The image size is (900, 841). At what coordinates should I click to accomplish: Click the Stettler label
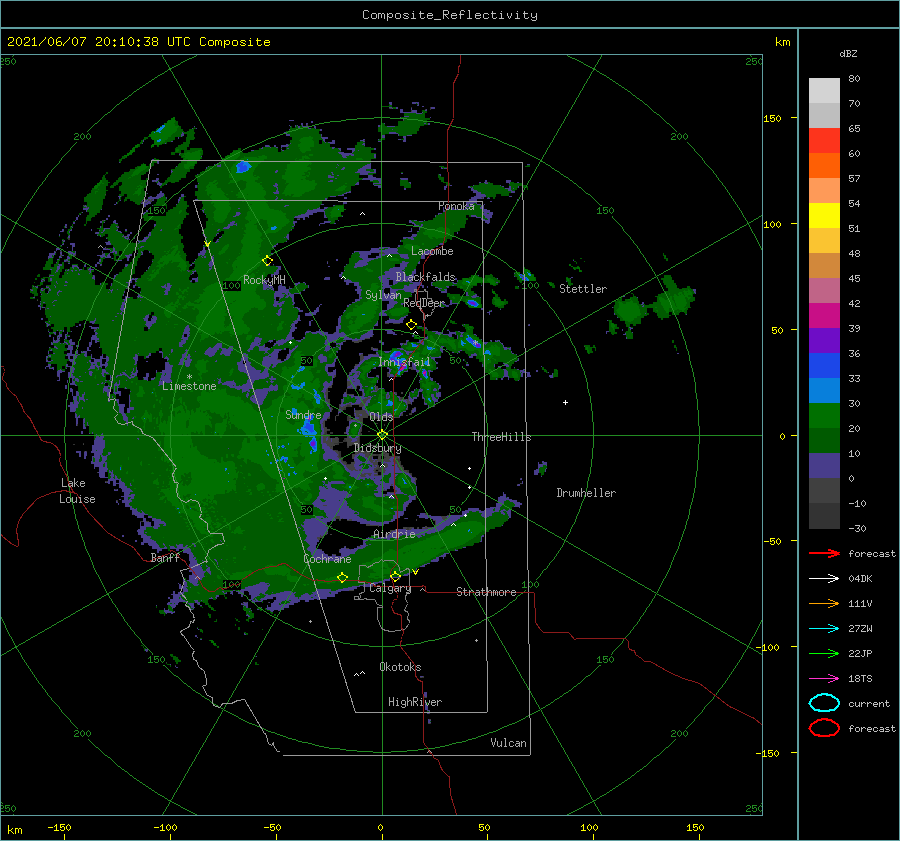pos(583,289)
